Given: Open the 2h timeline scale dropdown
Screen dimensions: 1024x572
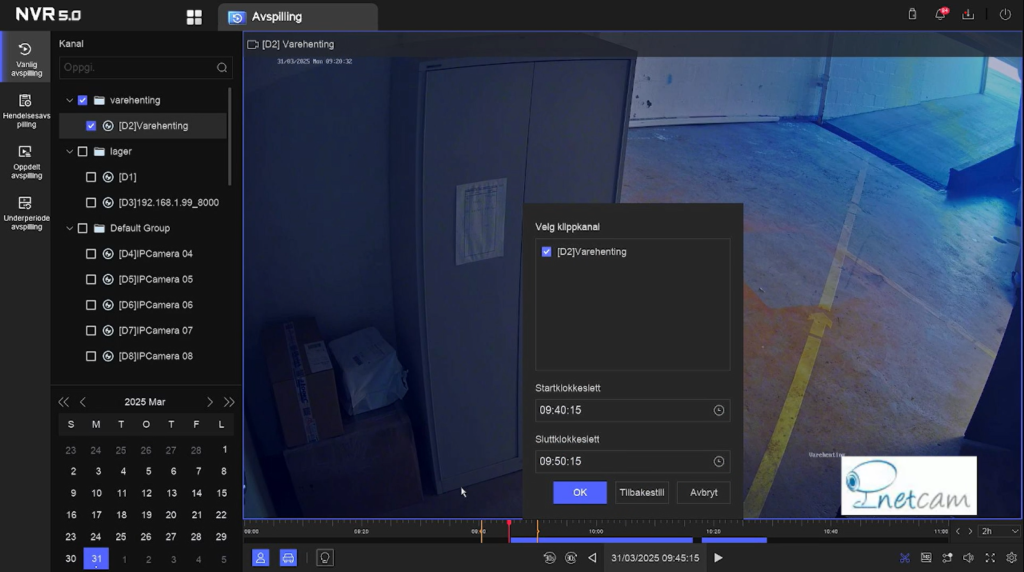Looking at the screenshot, I should [999, 532].
